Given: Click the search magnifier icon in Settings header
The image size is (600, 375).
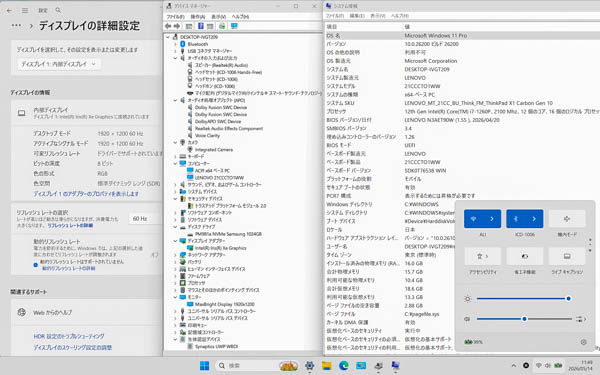Looking at the screenshot, I should point(58,10).
